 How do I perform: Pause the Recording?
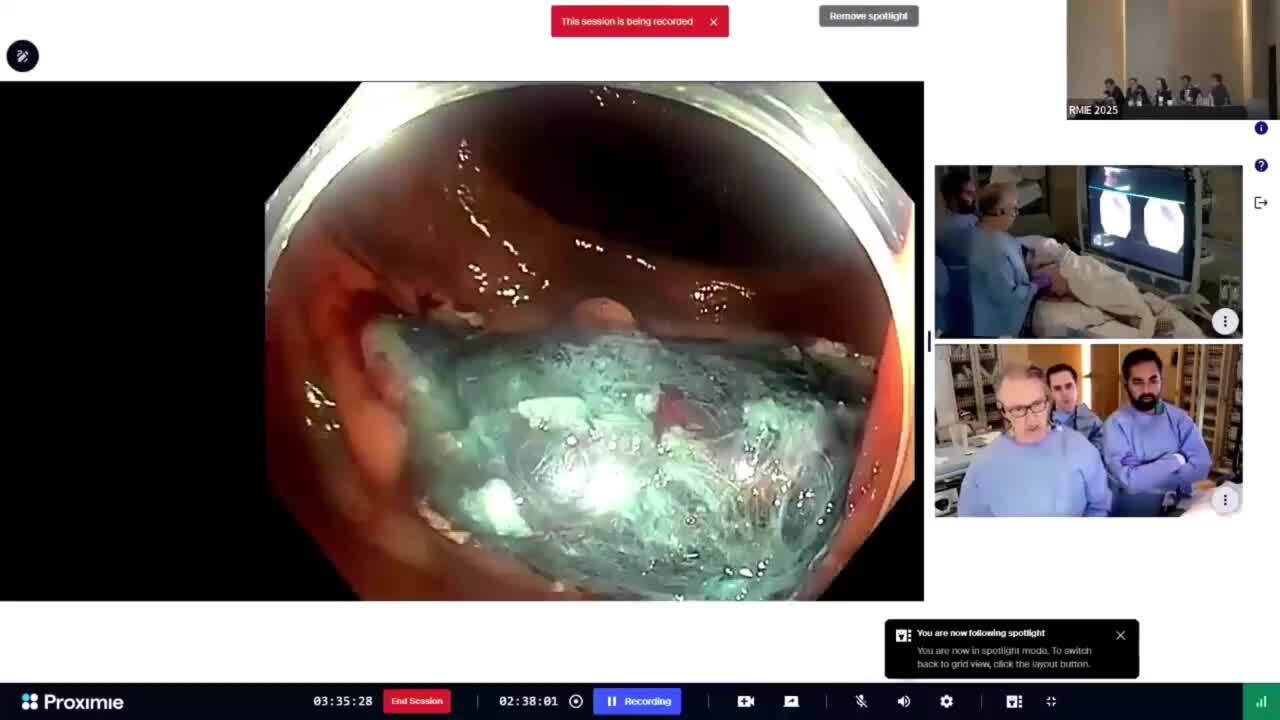click(x=638, y=701)
